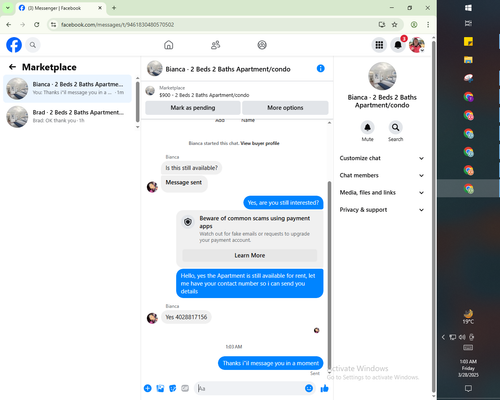Image resolution: width=500 pixels, height=400 pixels.
Task: Search in conversation with the magnifier icon
Action: tap(395, 127)
